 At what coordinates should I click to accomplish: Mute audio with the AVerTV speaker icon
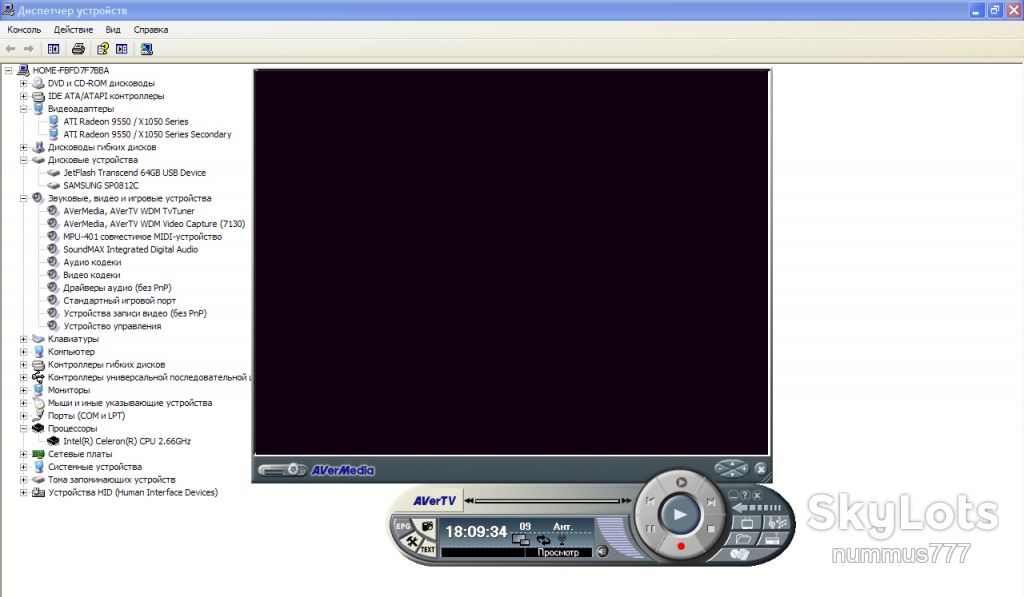602,551
